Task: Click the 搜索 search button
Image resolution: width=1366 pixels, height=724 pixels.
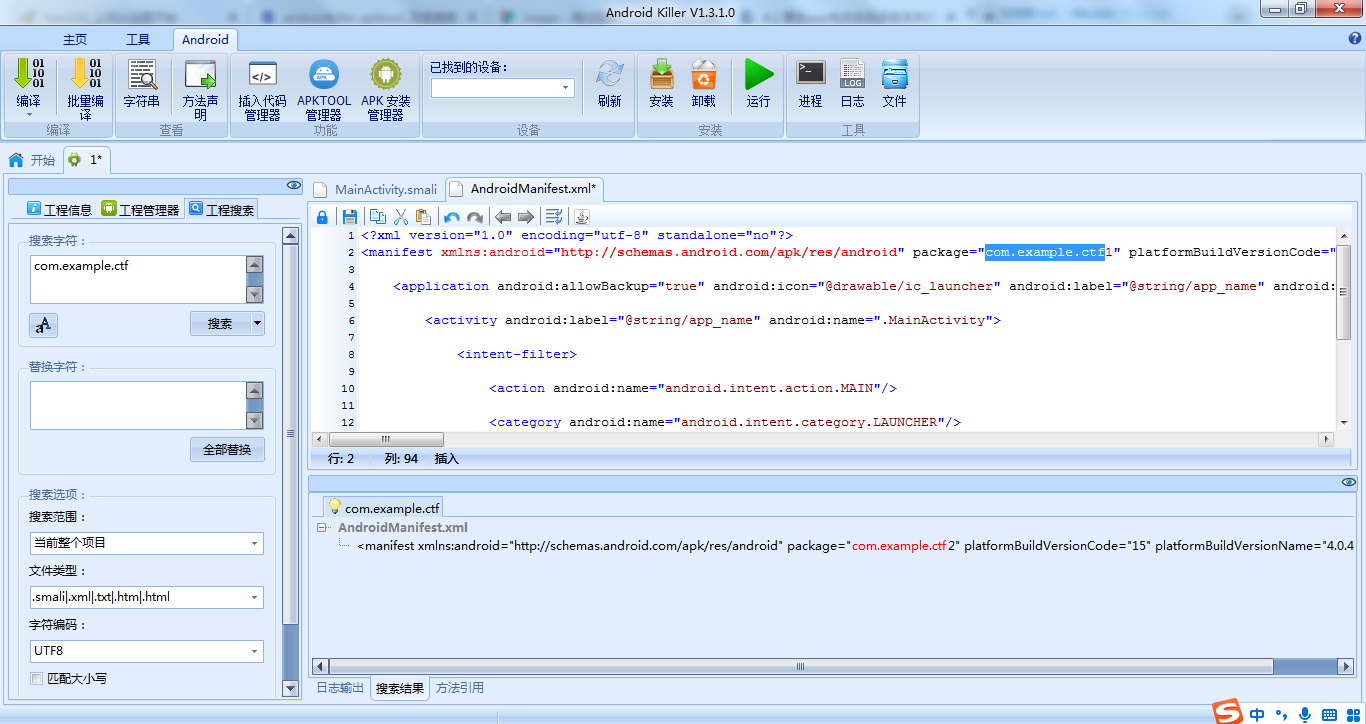Action: pos(220,323)
